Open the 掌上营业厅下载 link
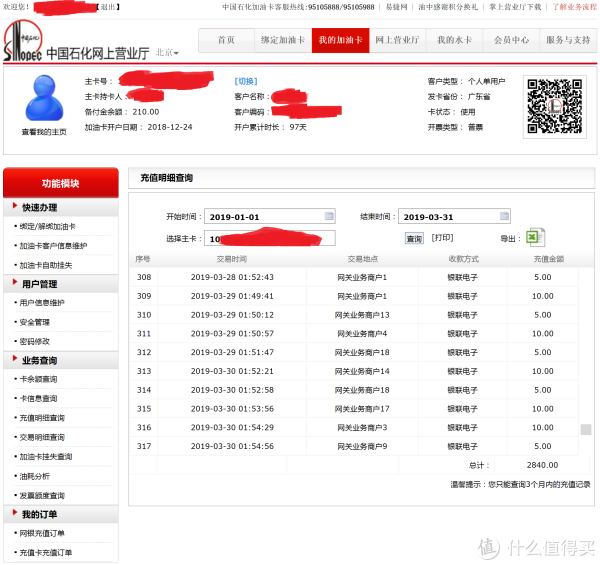 515,7
